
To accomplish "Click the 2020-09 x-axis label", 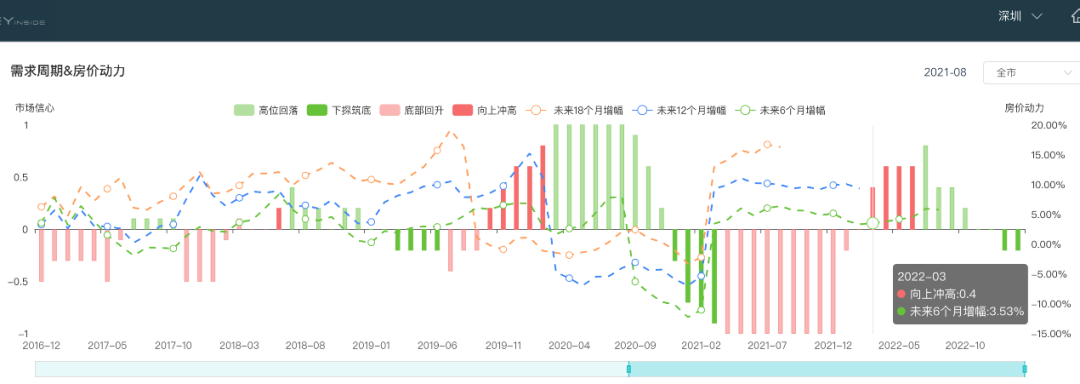I will pos(635,345).
